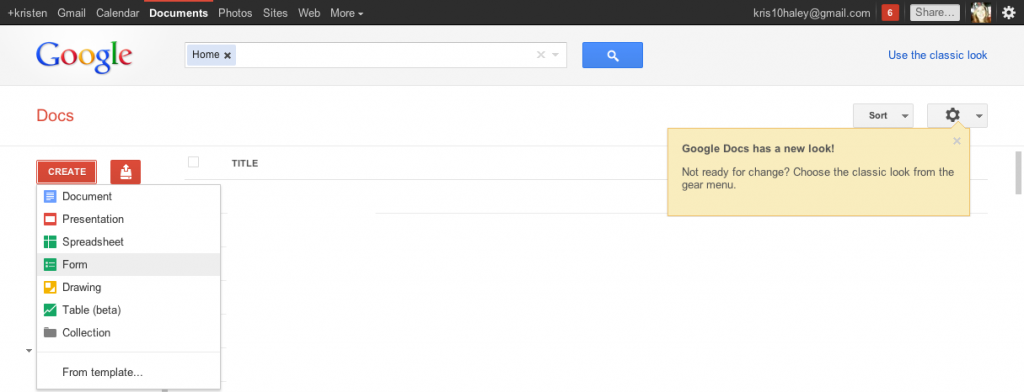Click the vertical scrollbar on the right
The image size is (1024, 392).
1018,172
